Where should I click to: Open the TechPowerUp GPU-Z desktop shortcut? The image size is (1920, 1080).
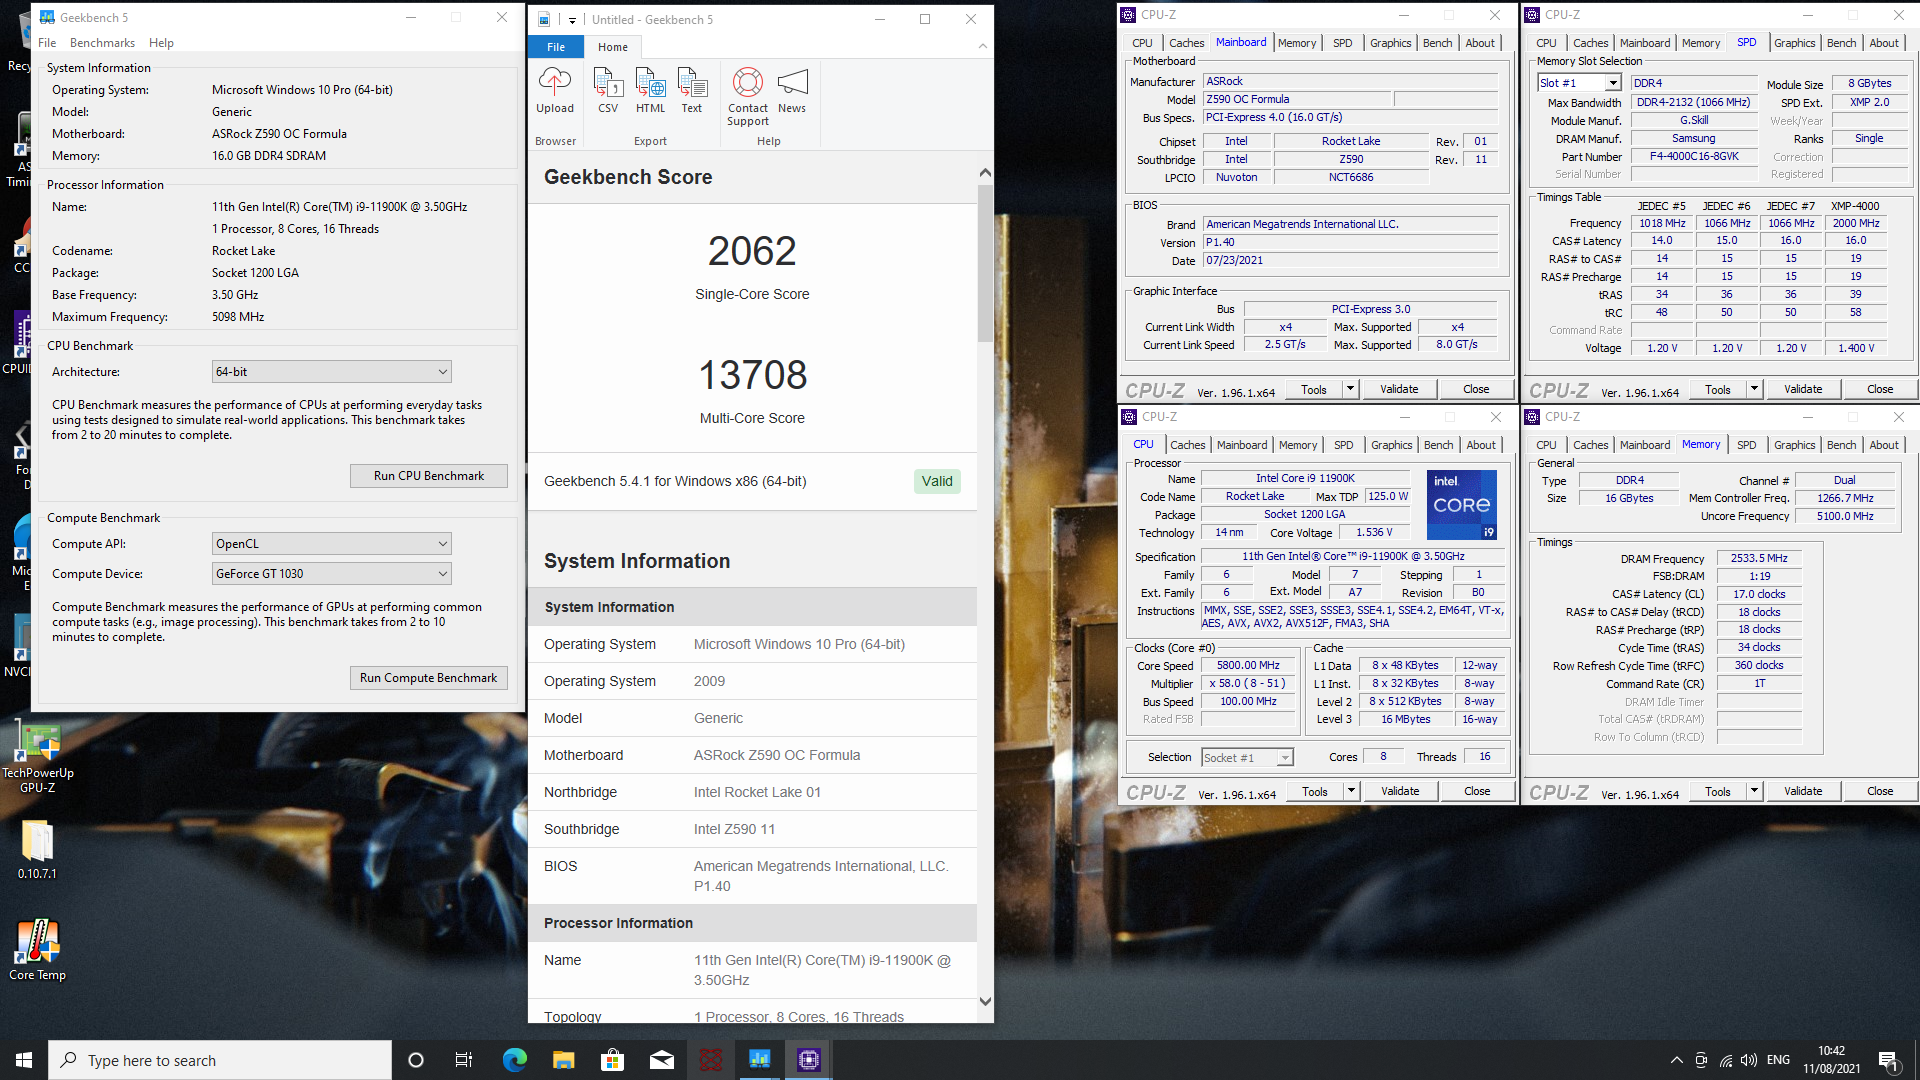click(38, 758)
